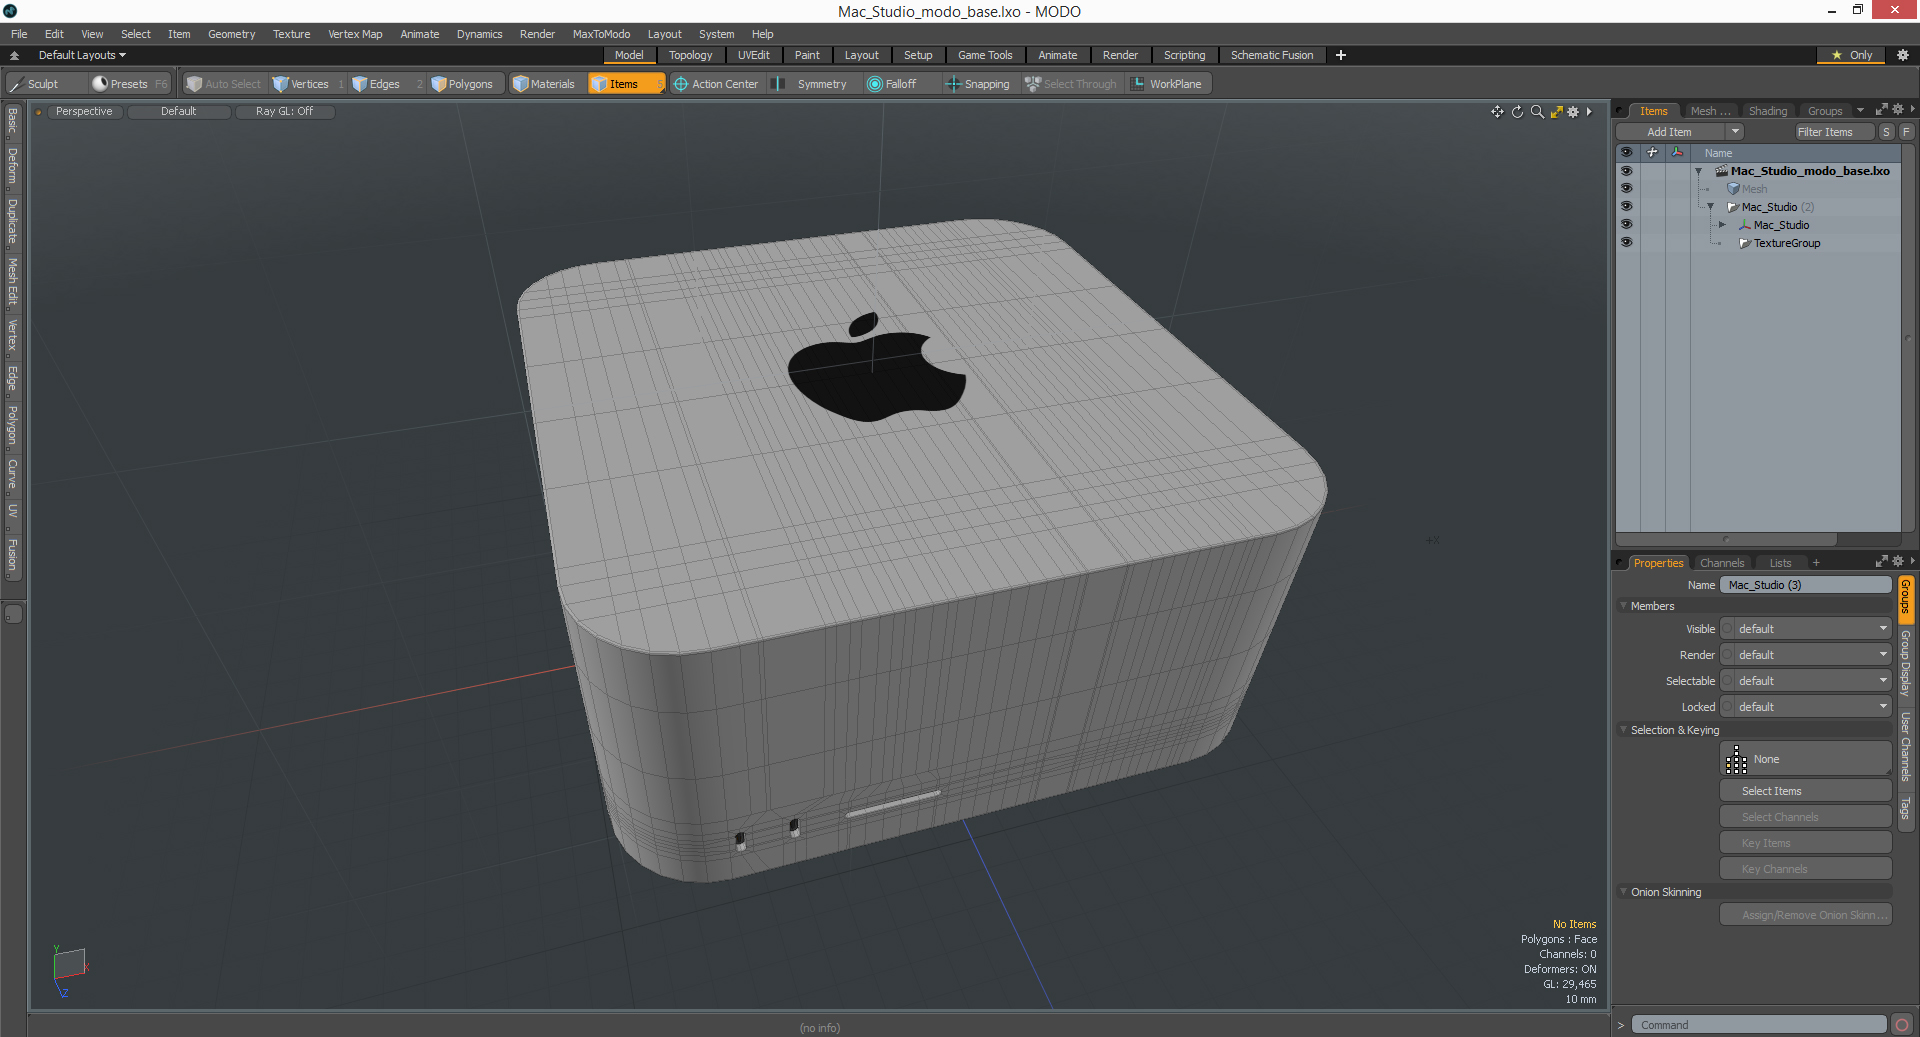Toggle the Only star button
Image resolution: width=1920 pixels, height=1037 pixels.
pyautogui.click(x=1852, y=55)
